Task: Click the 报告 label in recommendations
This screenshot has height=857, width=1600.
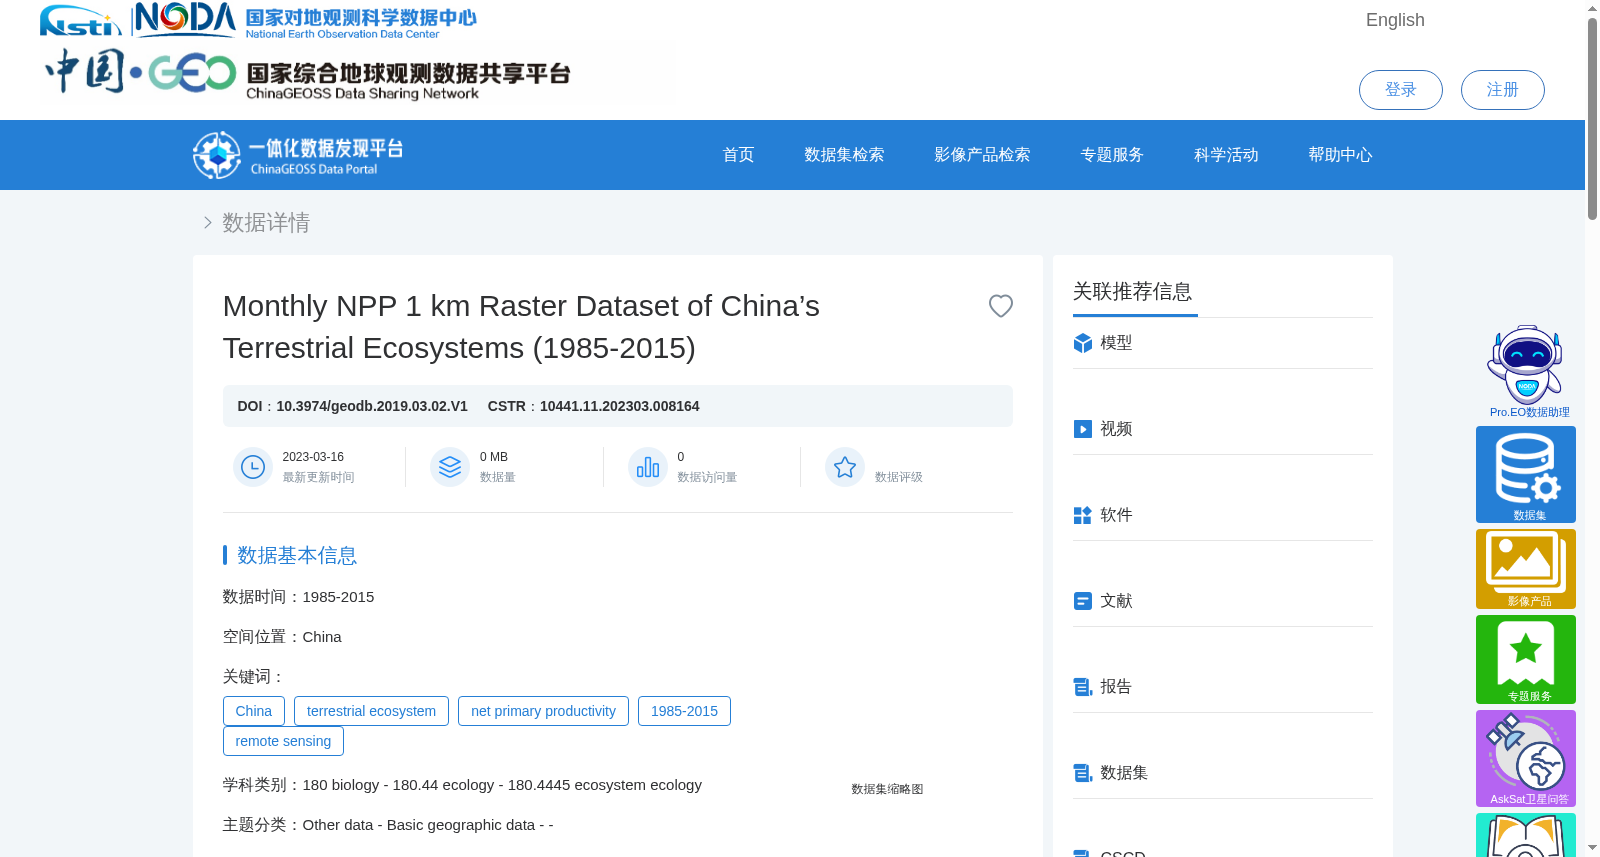Action: [x=1116, y=687]
